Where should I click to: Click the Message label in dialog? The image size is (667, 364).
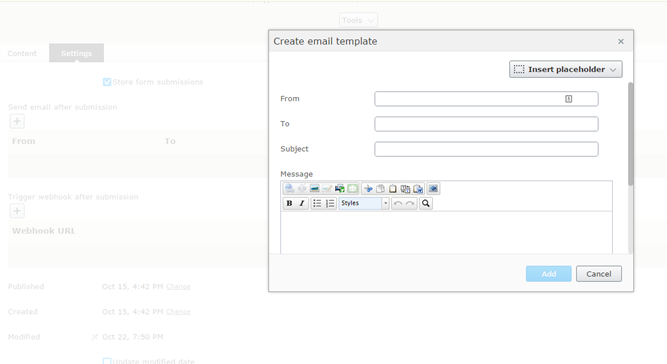tap(296, 174)
